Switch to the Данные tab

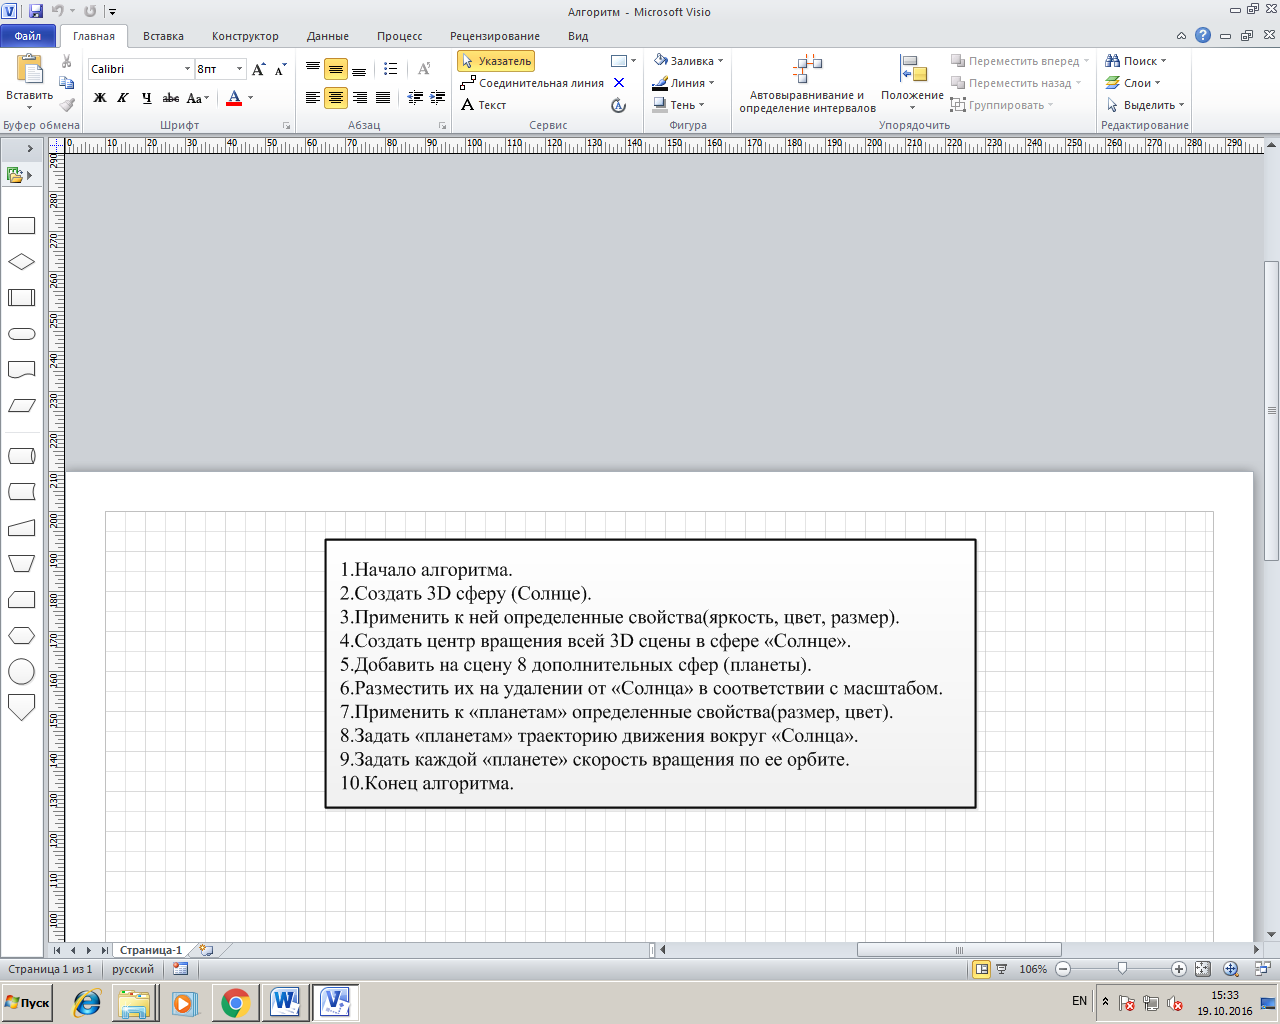(x=328, y=36)
